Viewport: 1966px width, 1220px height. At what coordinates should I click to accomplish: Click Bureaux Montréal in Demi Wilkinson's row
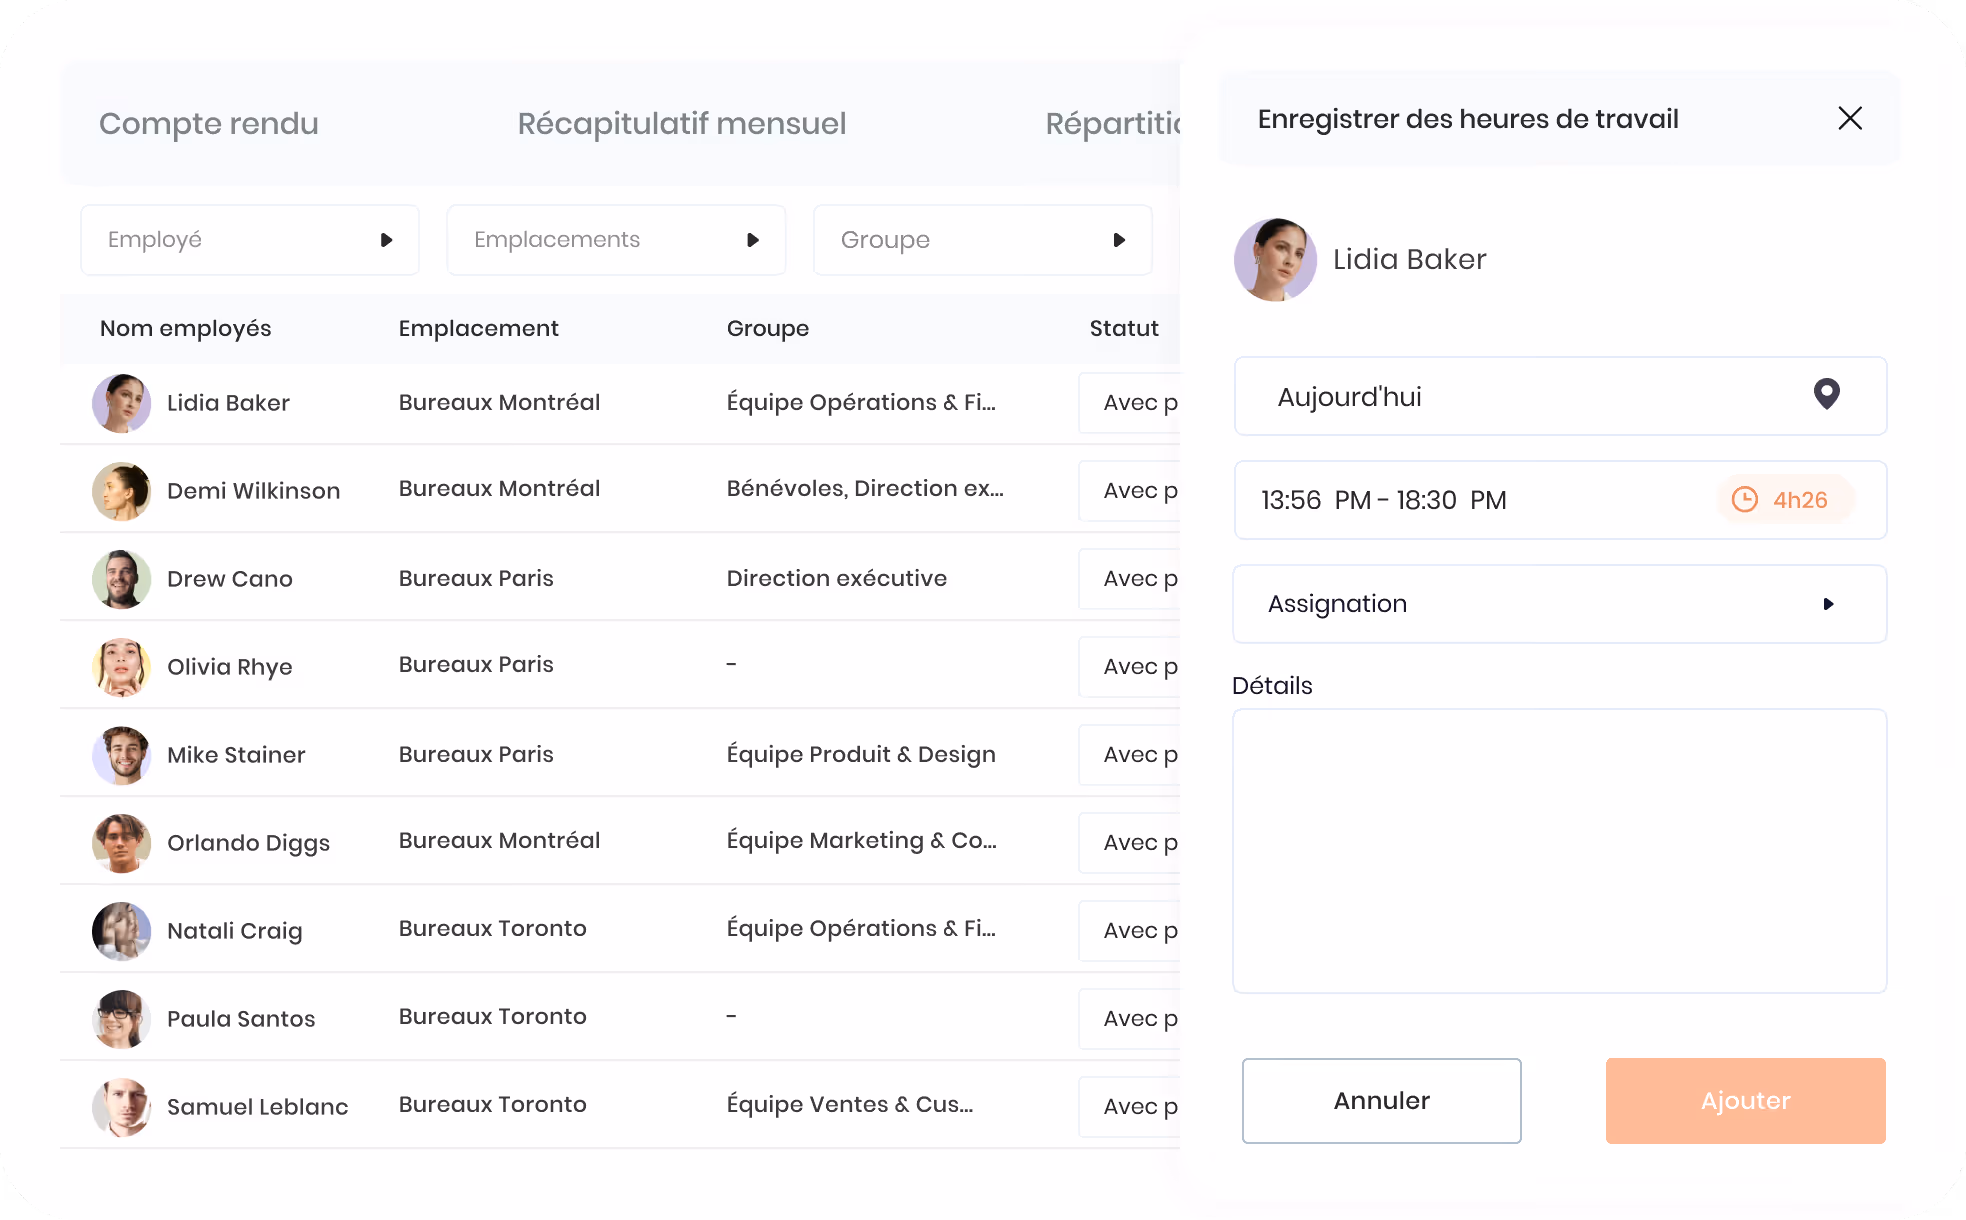tap(499, 488)
